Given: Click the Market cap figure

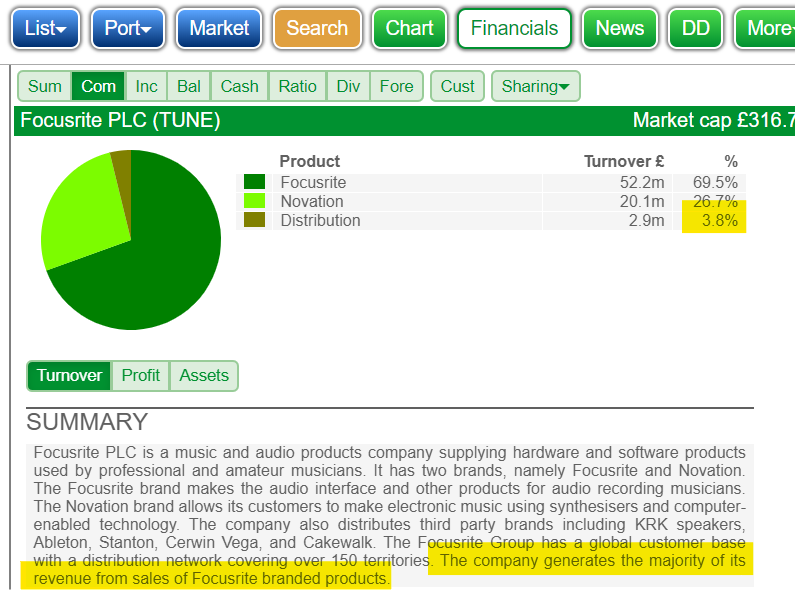Looking at the screenshot, I should coord(713,121).
